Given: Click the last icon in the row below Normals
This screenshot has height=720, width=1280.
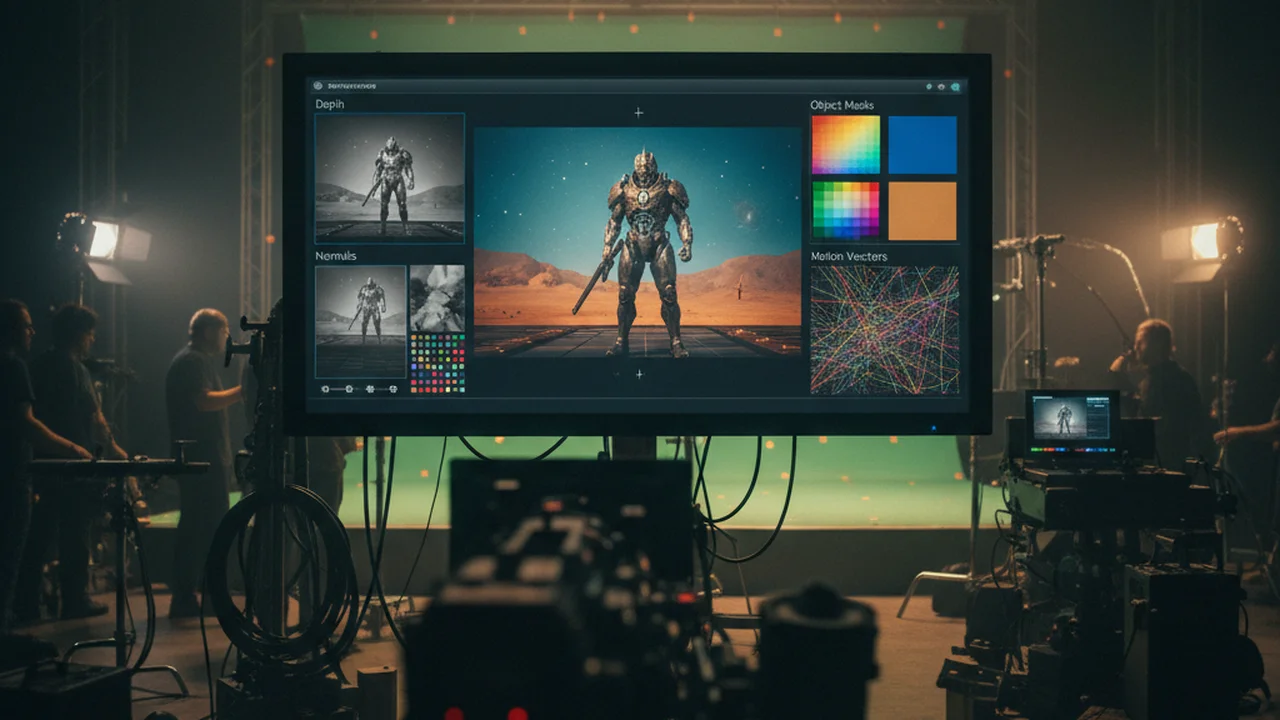Looking at the screenshot, I should [x=393, y=389].
